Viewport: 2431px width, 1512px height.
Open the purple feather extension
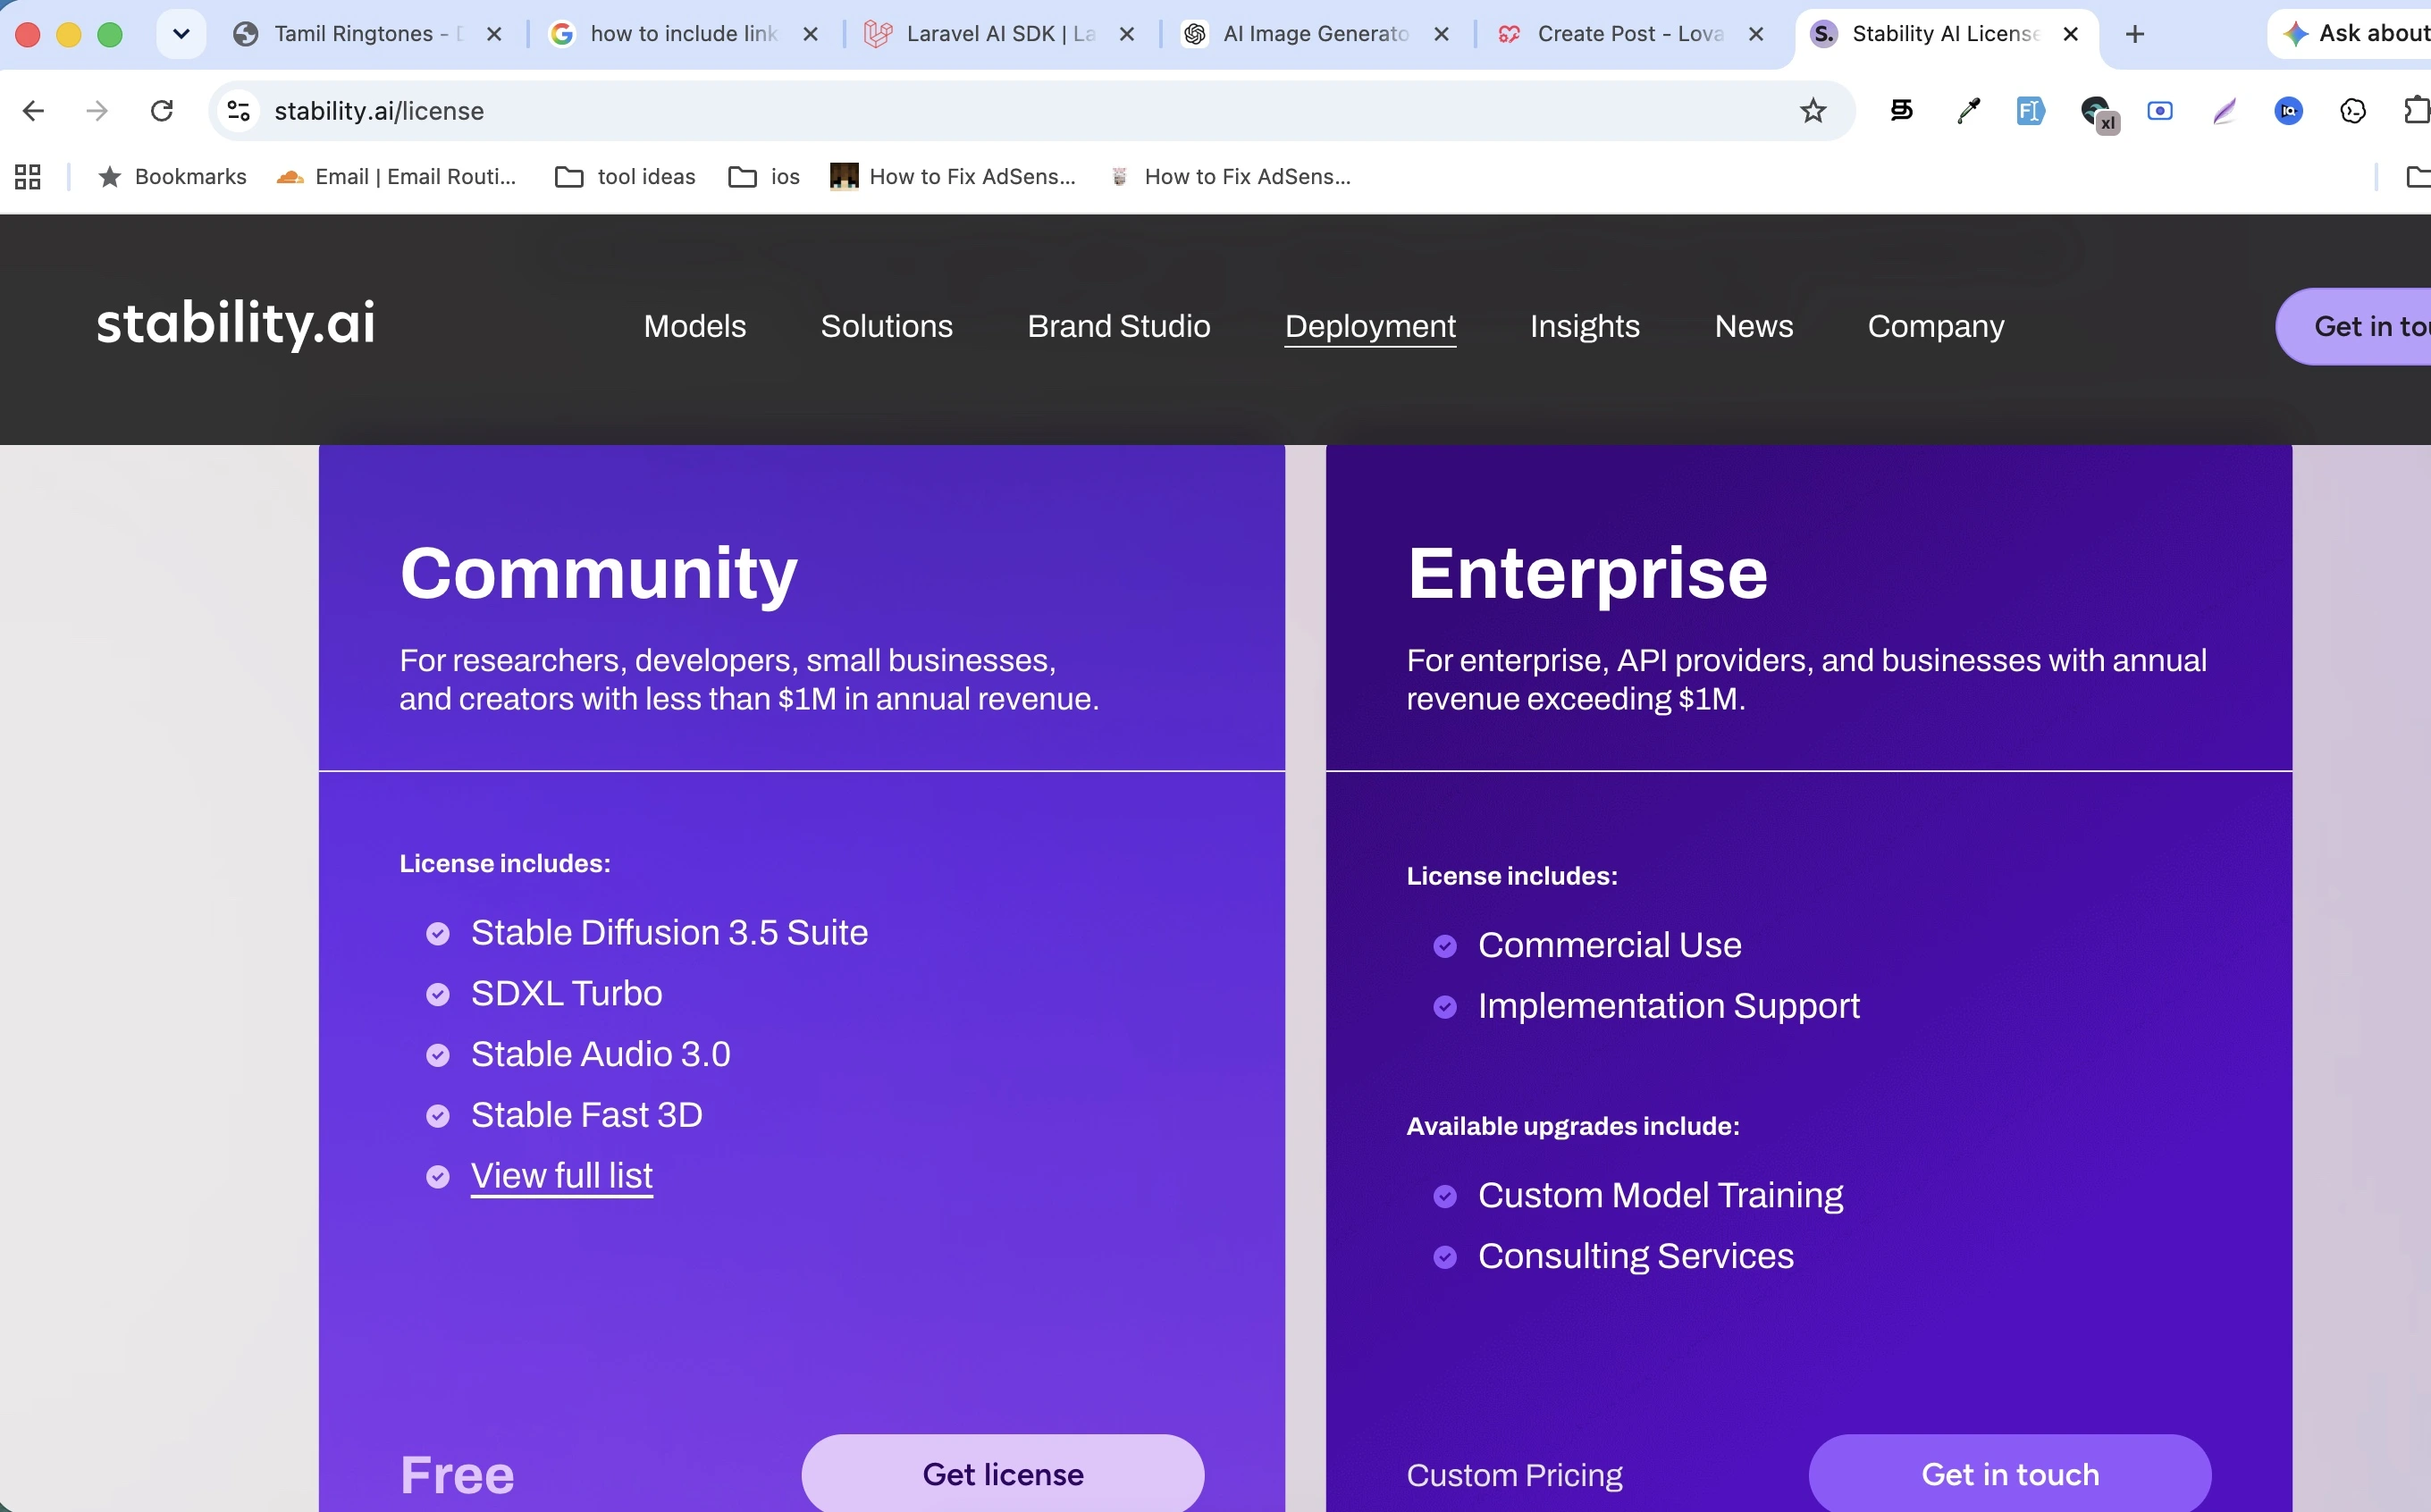2225,111
